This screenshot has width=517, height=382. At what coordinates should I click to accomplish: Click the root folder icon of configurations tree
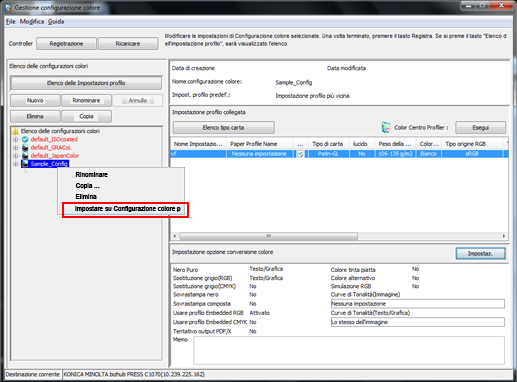coord(15,131)
